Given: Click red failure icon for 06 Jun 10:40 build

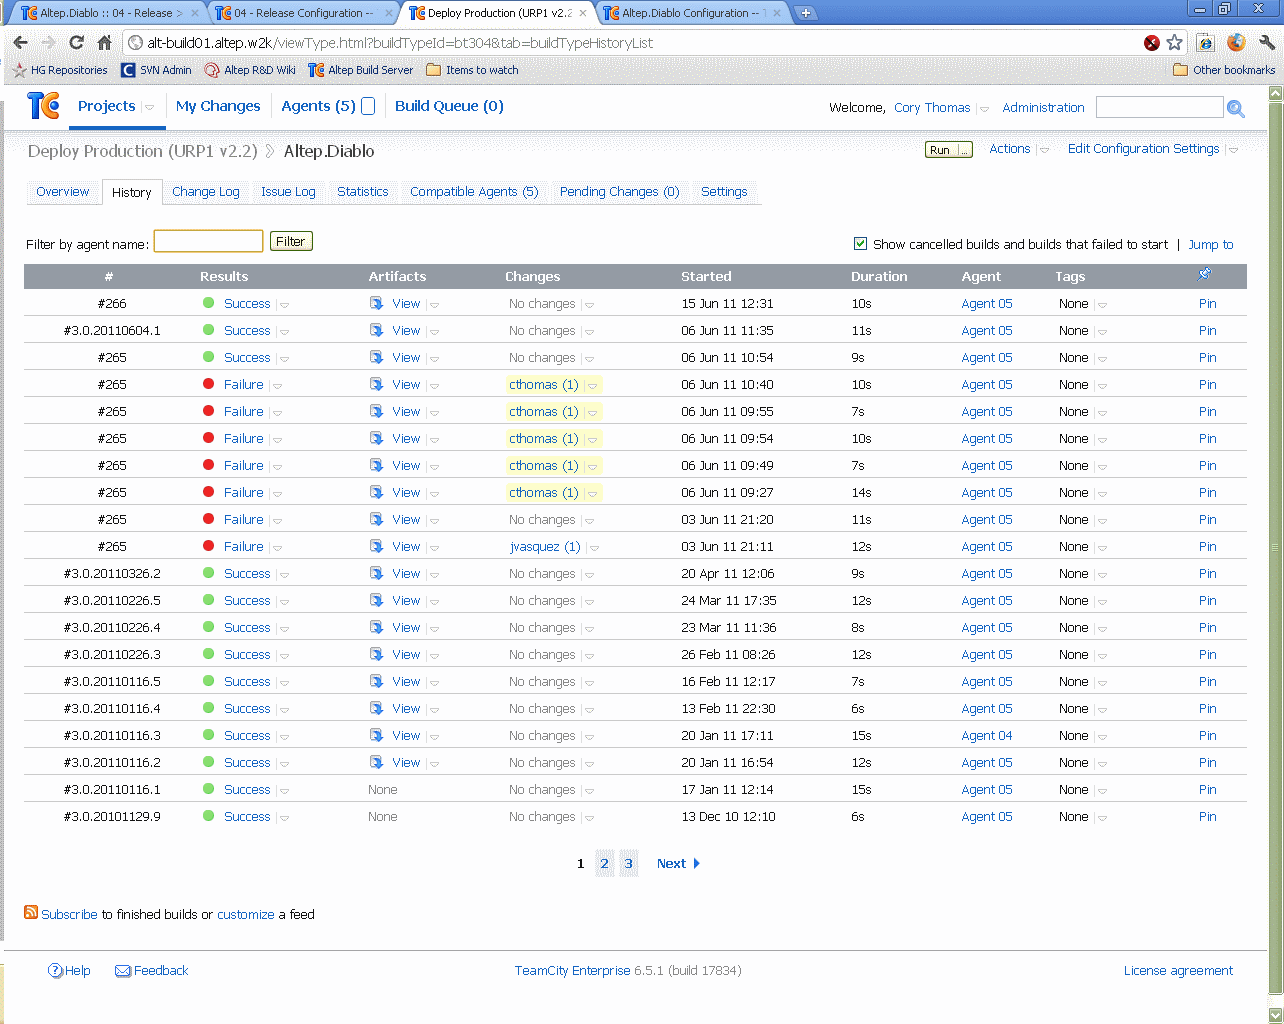Looking at the screenshot, I should point(209,384).
